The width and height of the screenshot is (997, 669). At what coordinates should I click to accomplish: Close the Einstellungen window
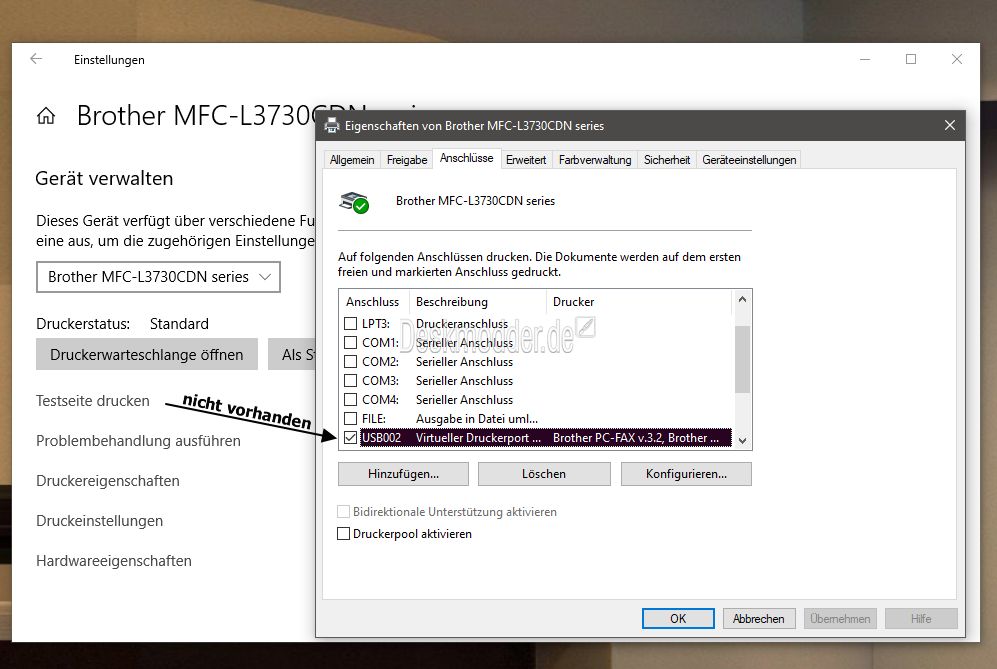[x=956, y=59]
